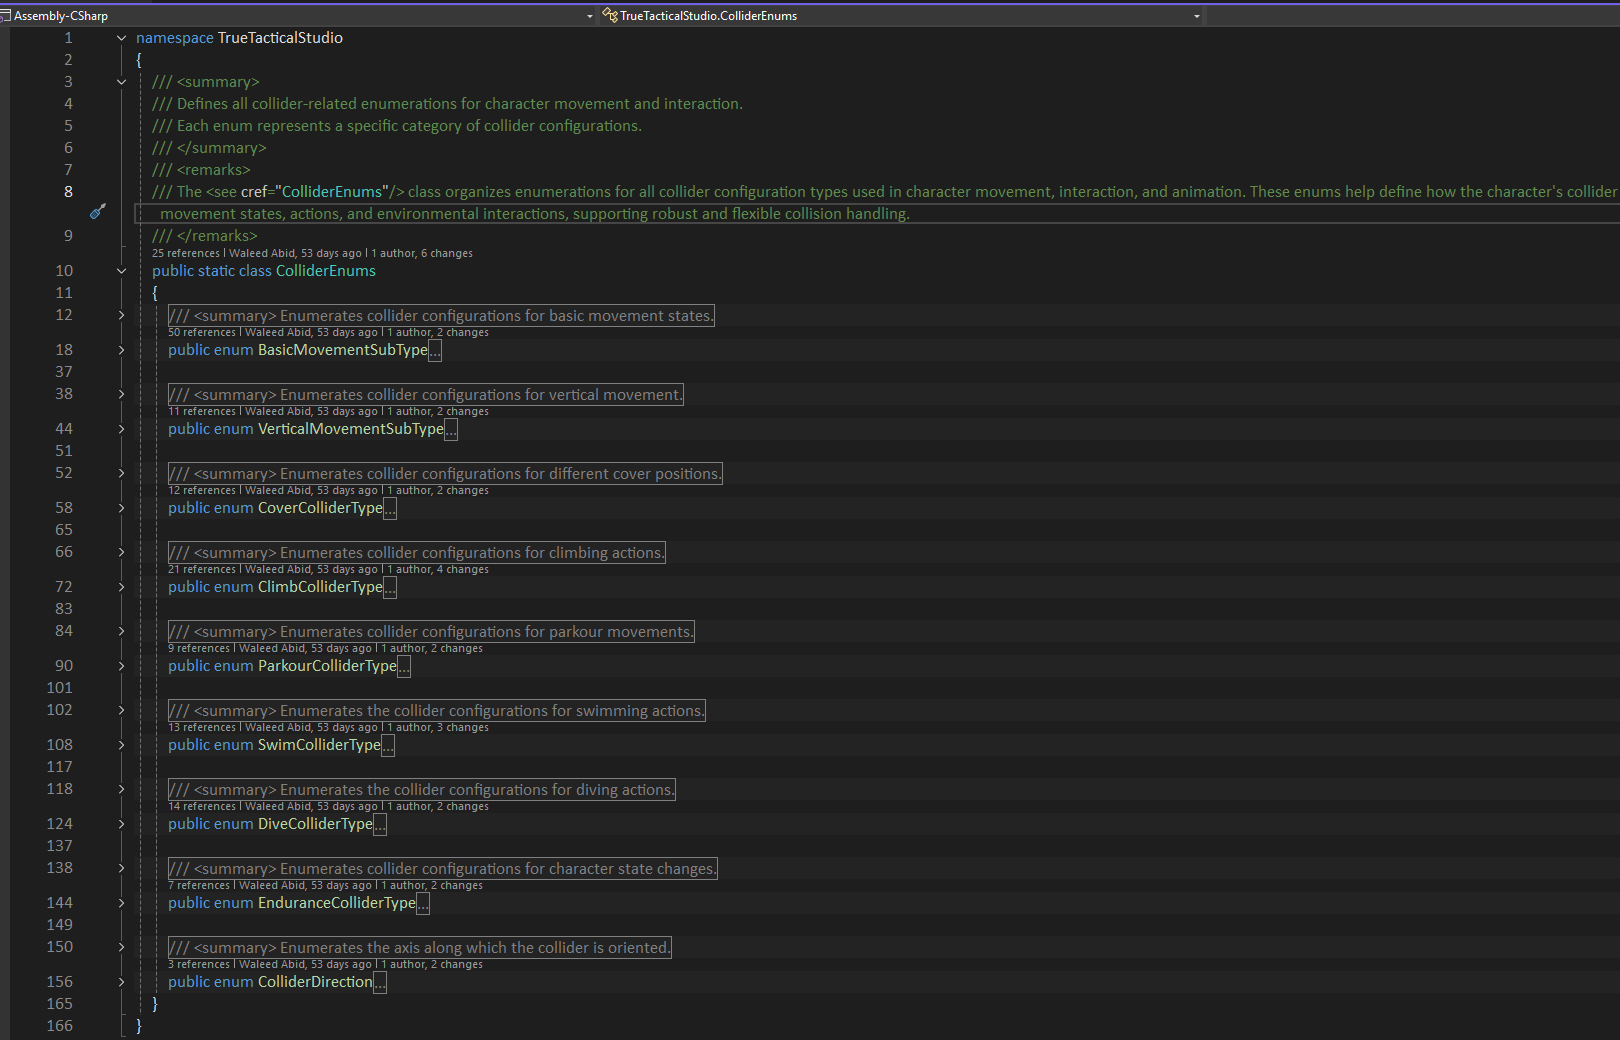The width and height of the screenshot is (1620, 1040).
Task: Click the screwdriver quick actions icon
Action: 97,211
